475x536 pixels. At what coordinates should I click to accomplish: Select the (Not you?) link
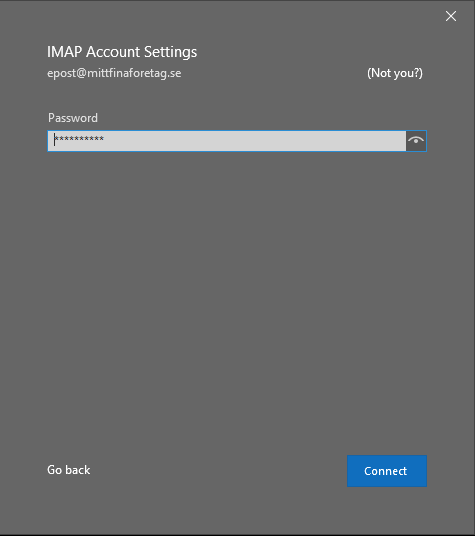click(395, 73)
